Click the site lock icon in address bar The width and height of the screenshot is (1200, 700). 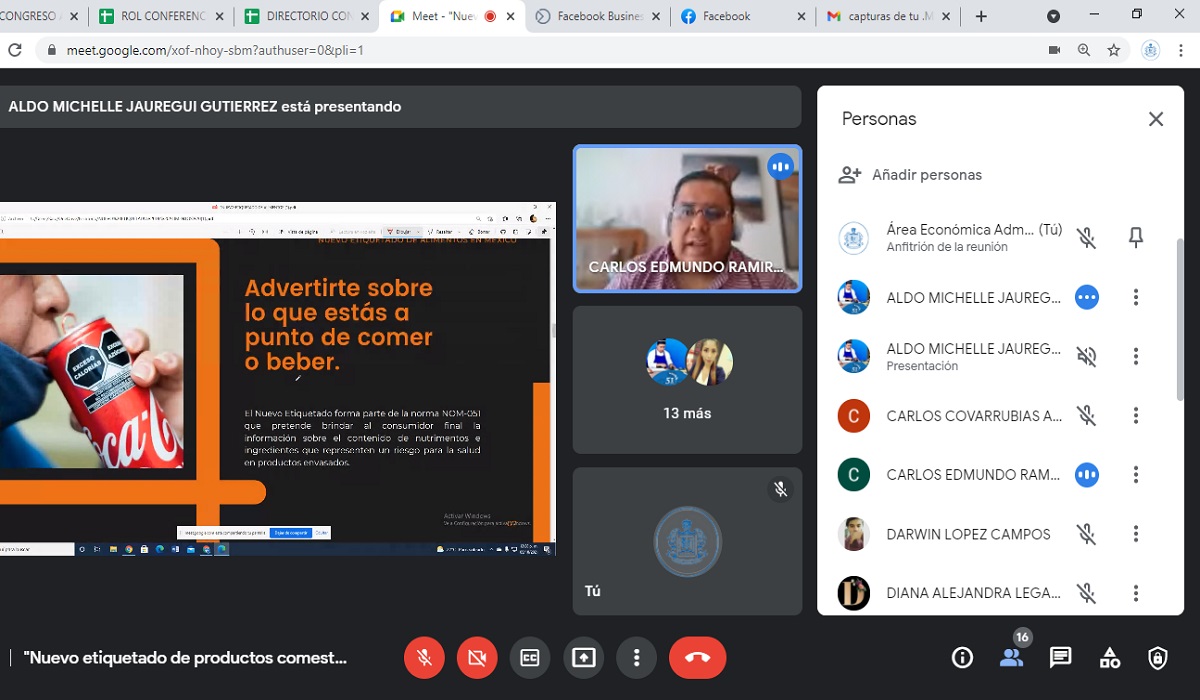(51, 50)
